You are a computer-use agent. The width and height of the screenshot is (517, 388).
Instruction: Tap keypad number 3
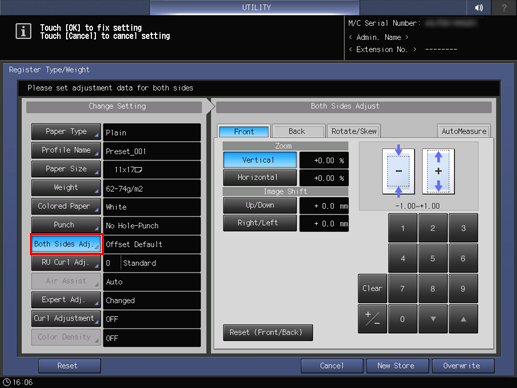(463, 228)
